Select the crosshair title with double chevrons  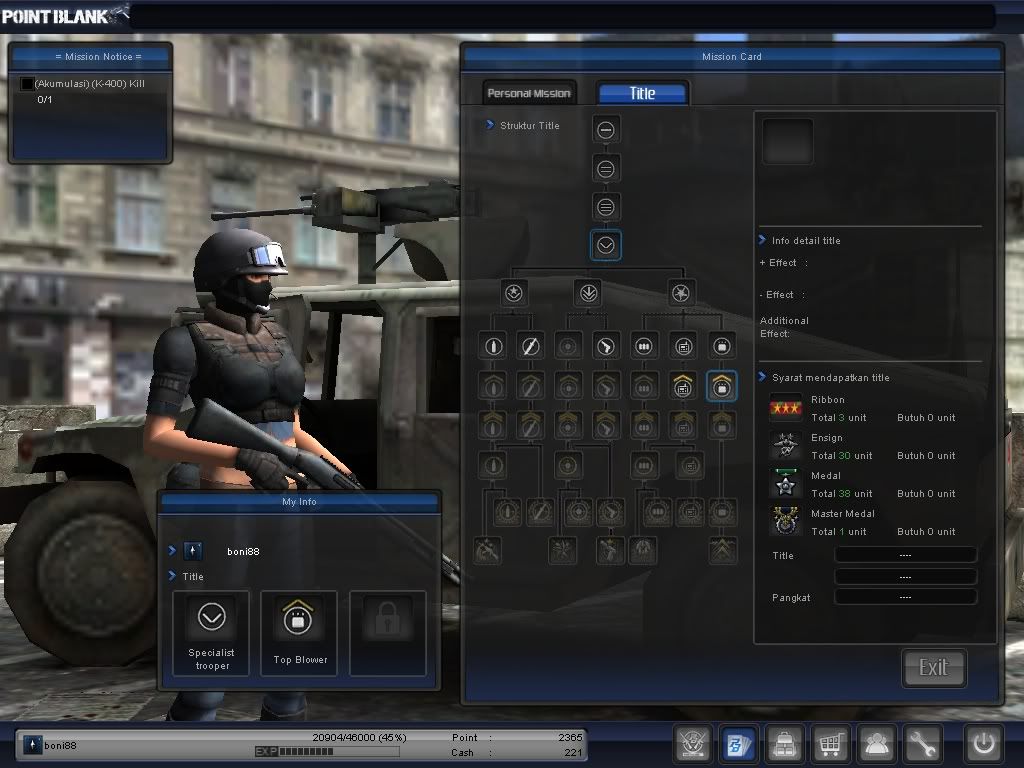[x=568, y=425]
